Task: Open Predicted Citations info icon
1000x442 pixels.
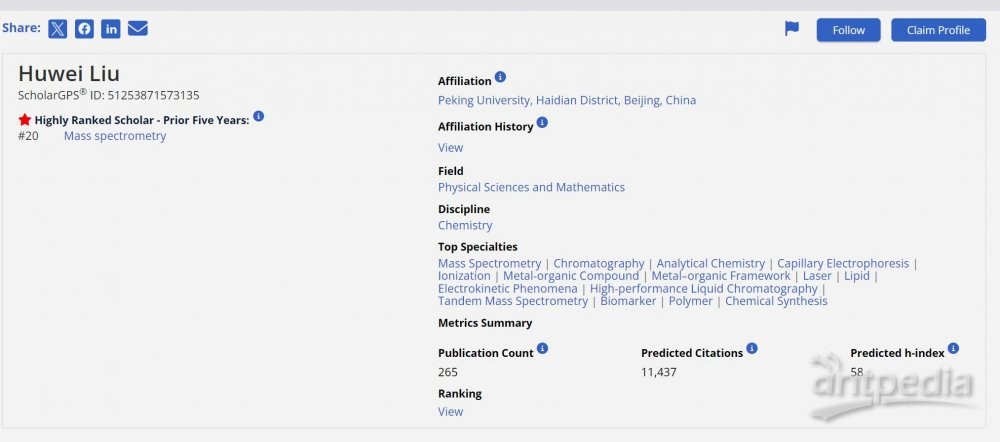Action: point(752,348)
